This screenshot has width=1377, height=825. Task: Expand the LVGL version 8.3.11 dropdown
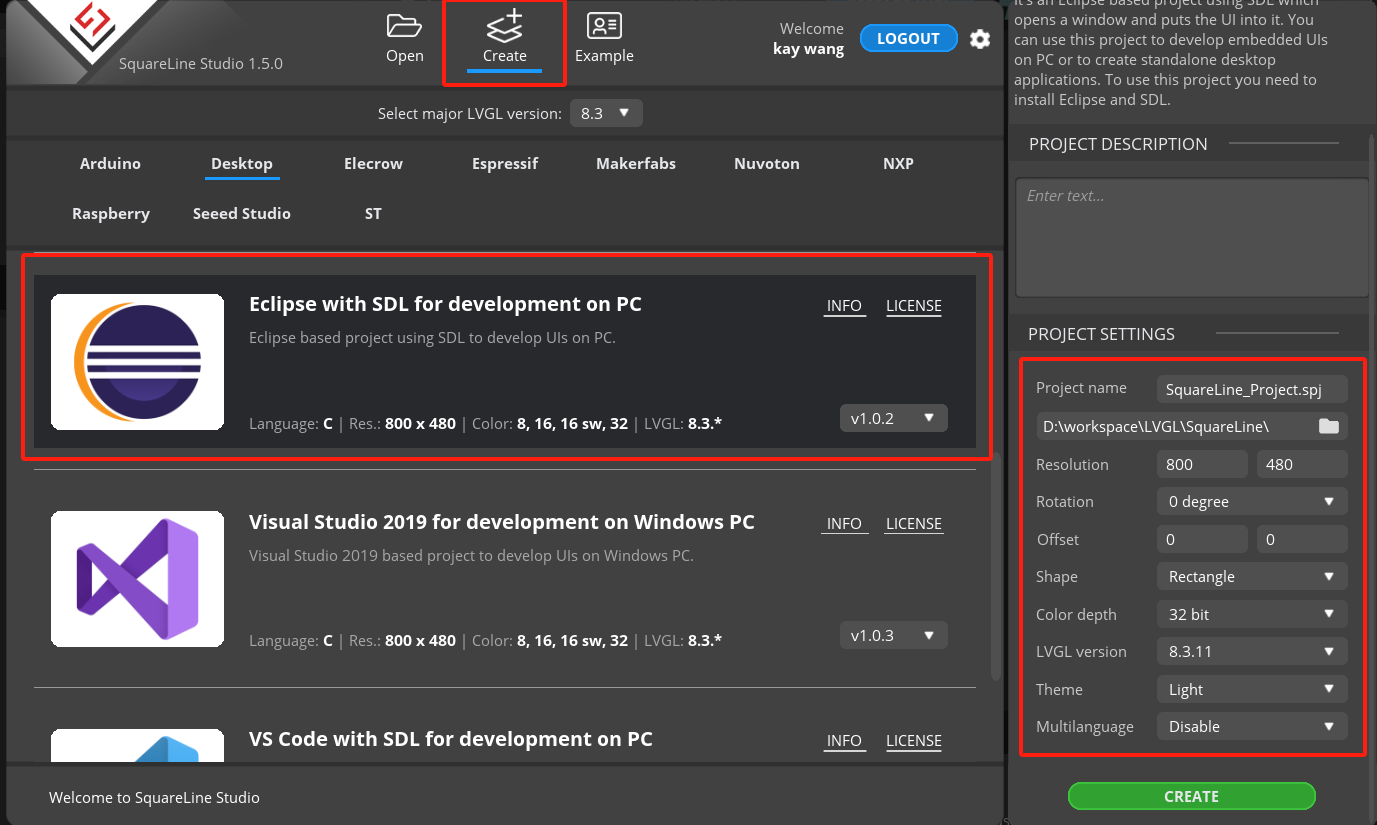pos(1252,651)
